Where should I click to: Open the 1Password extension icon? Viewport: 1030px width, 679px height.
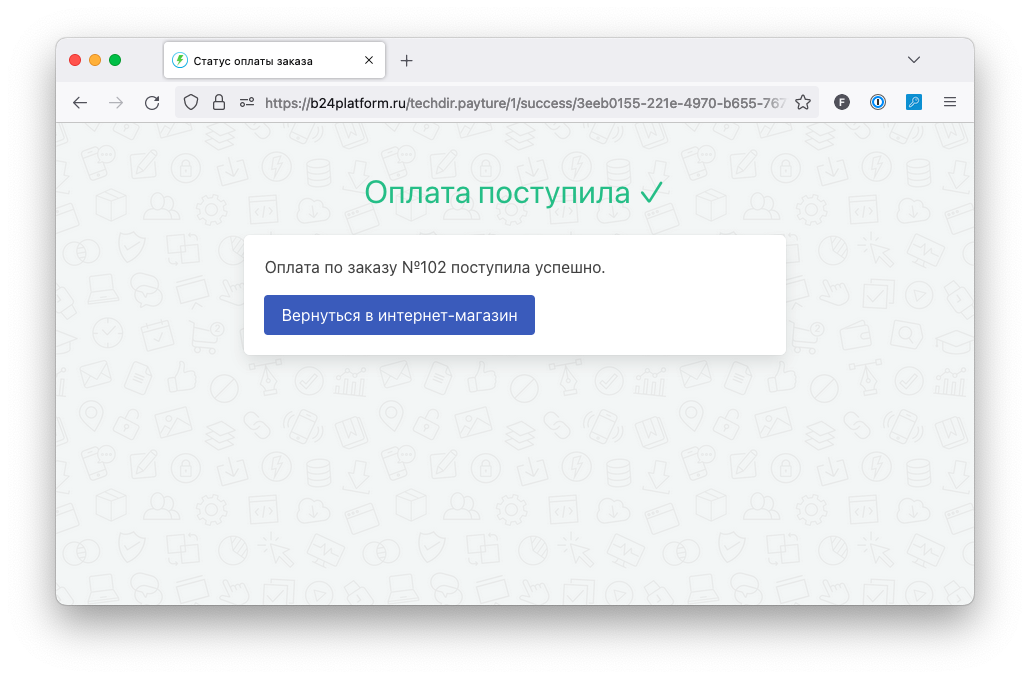(878, 102)
